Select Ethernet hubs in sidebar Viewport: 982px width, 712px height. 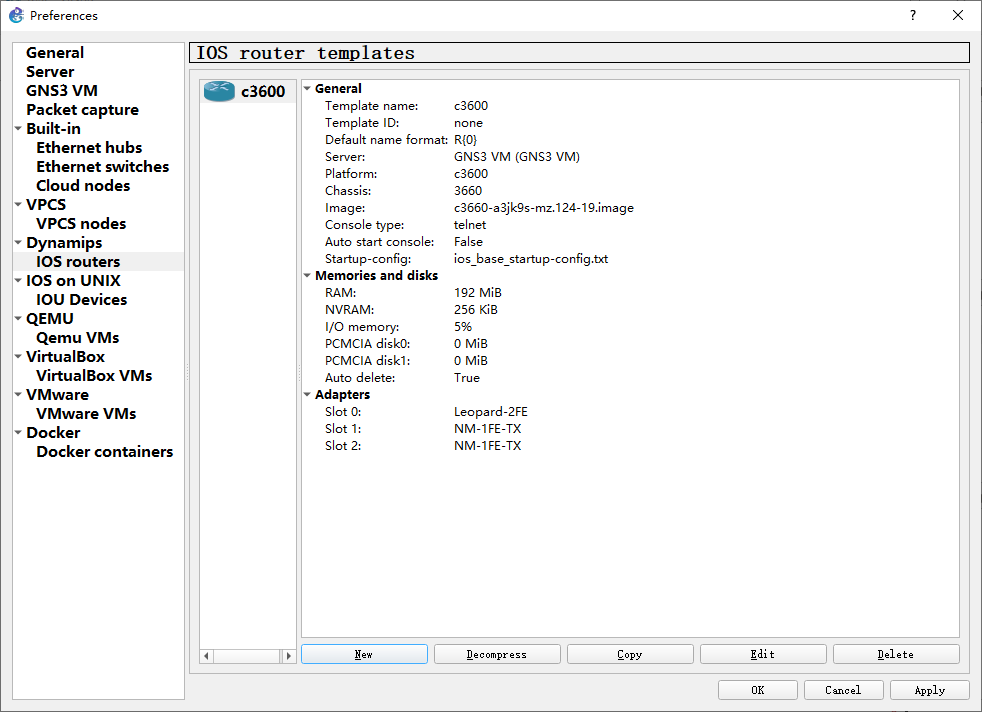89,148
